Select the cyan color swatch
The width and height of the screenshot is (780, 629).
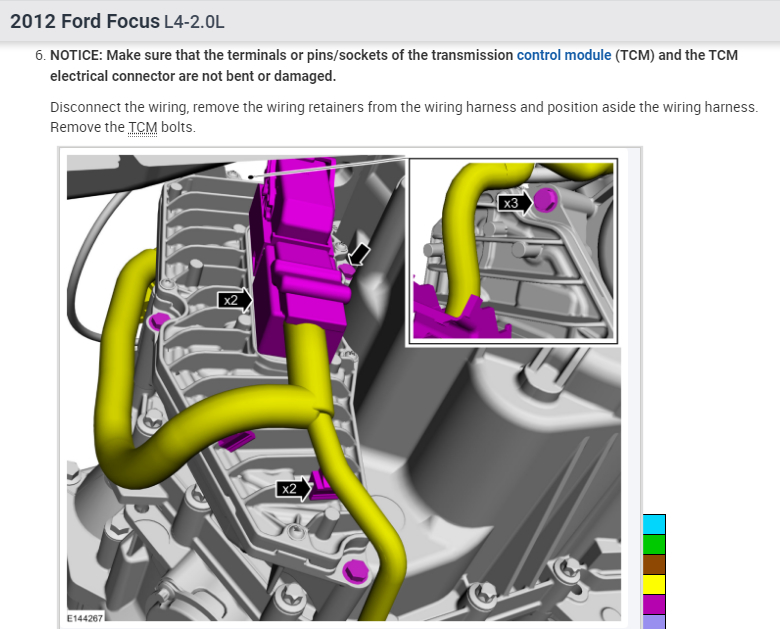pyautogui.click(x=654, y=524)
